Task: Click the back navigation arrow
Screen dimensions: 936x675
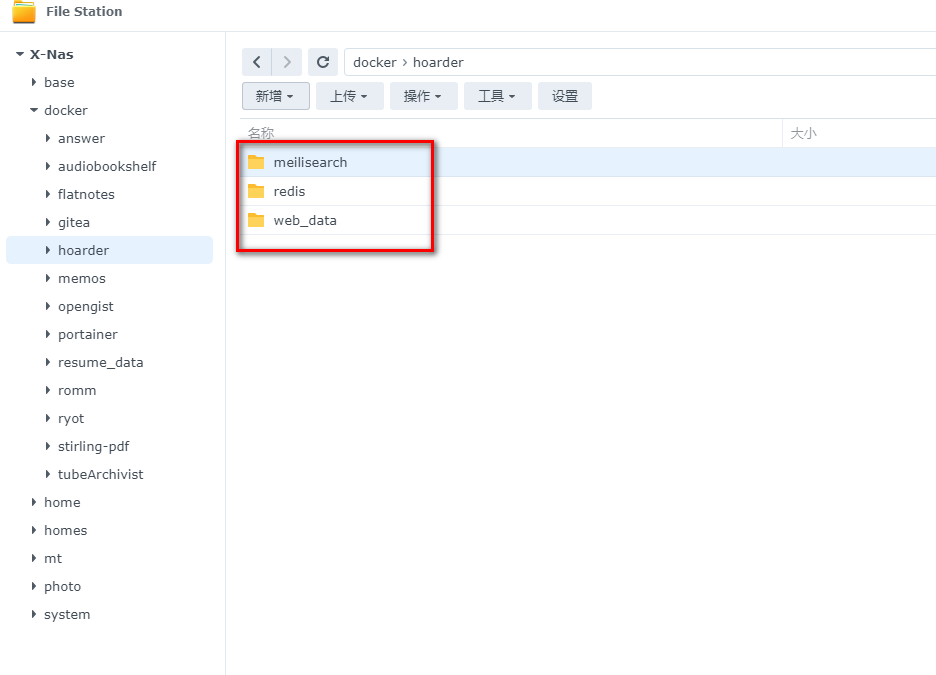Action: [x=257, y=62]
